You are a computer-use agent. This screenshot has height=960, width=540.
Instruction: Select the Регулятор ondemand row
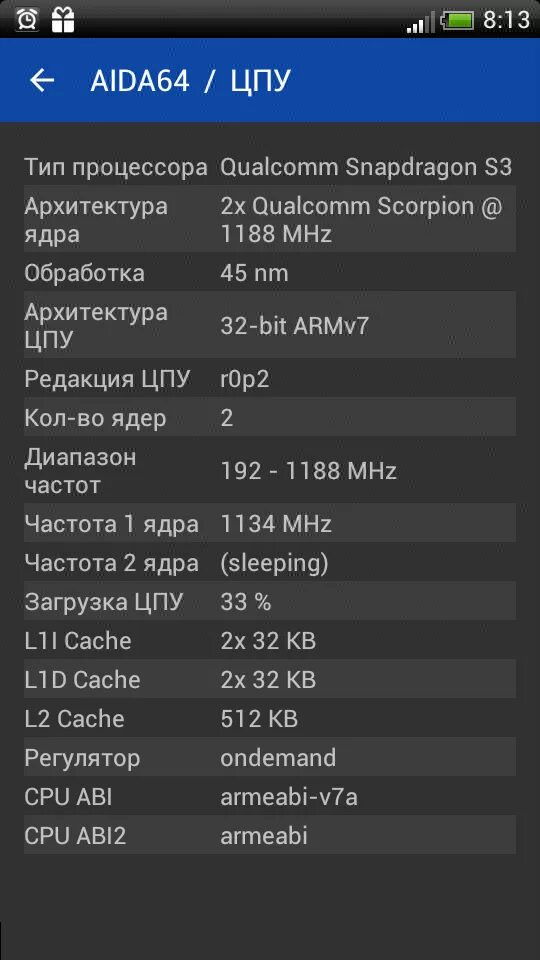[x=269, y=757]
